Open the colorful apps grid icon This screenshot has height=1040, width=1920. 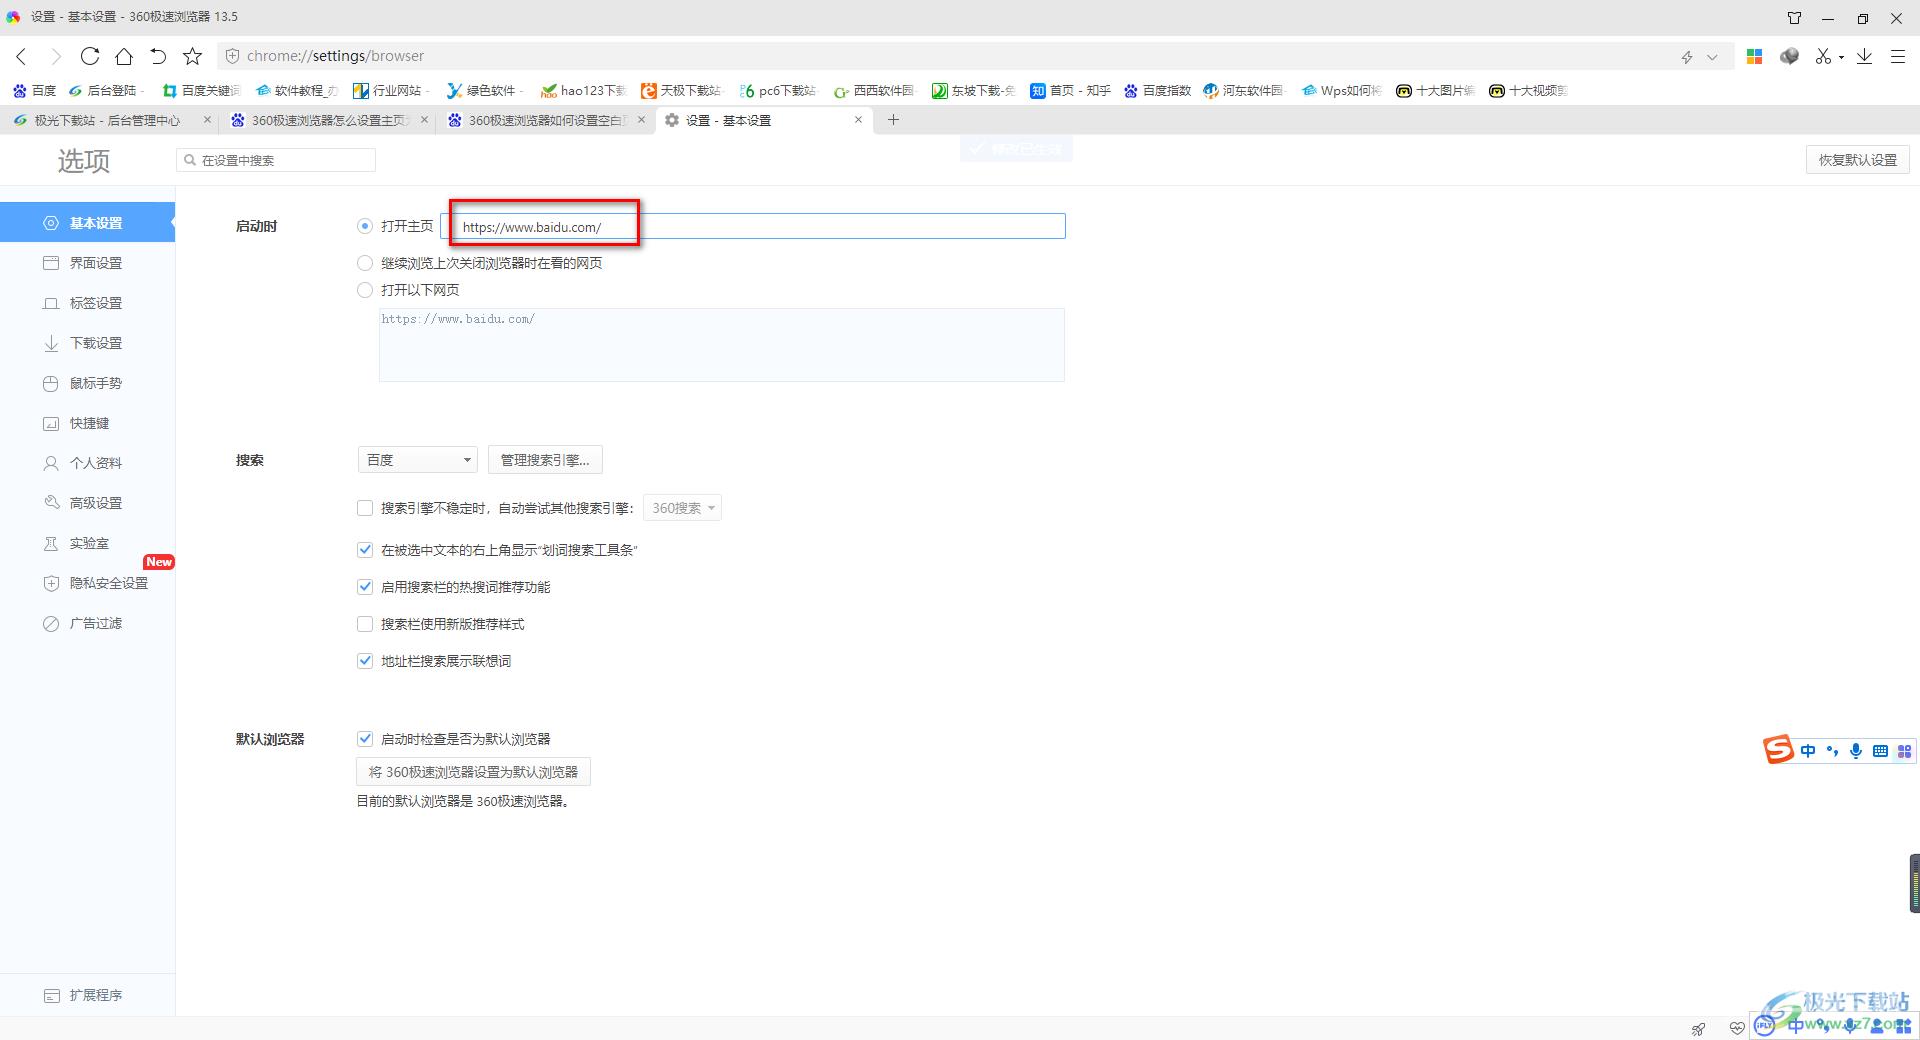click(1754, 56)
